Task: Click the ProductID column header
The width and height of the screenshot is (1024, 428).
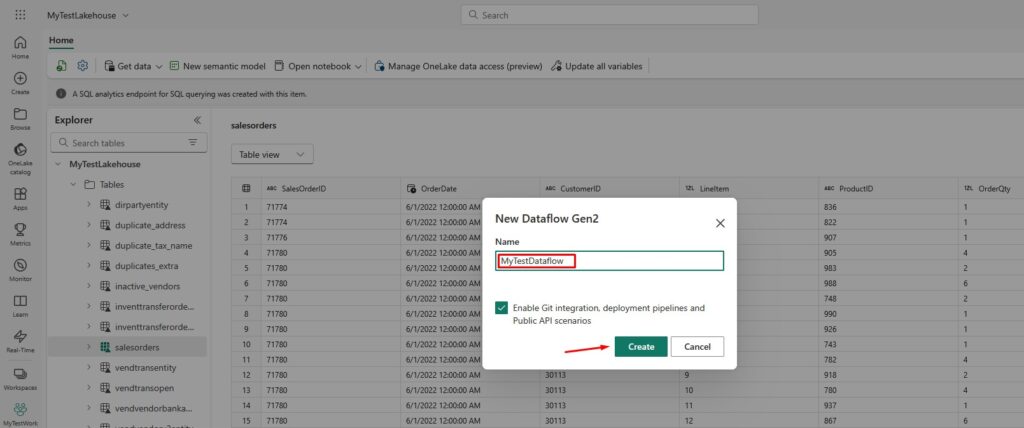Action: 888,189
